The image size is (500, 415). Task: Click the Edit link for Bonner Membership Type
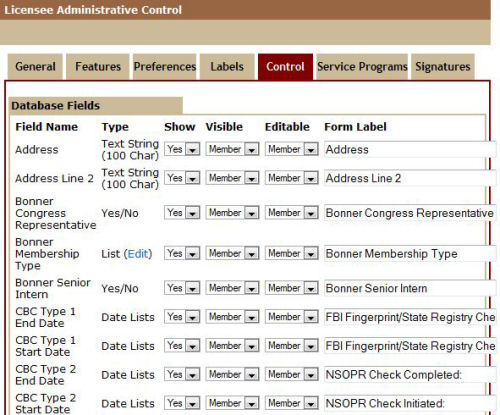coord(138,254)
